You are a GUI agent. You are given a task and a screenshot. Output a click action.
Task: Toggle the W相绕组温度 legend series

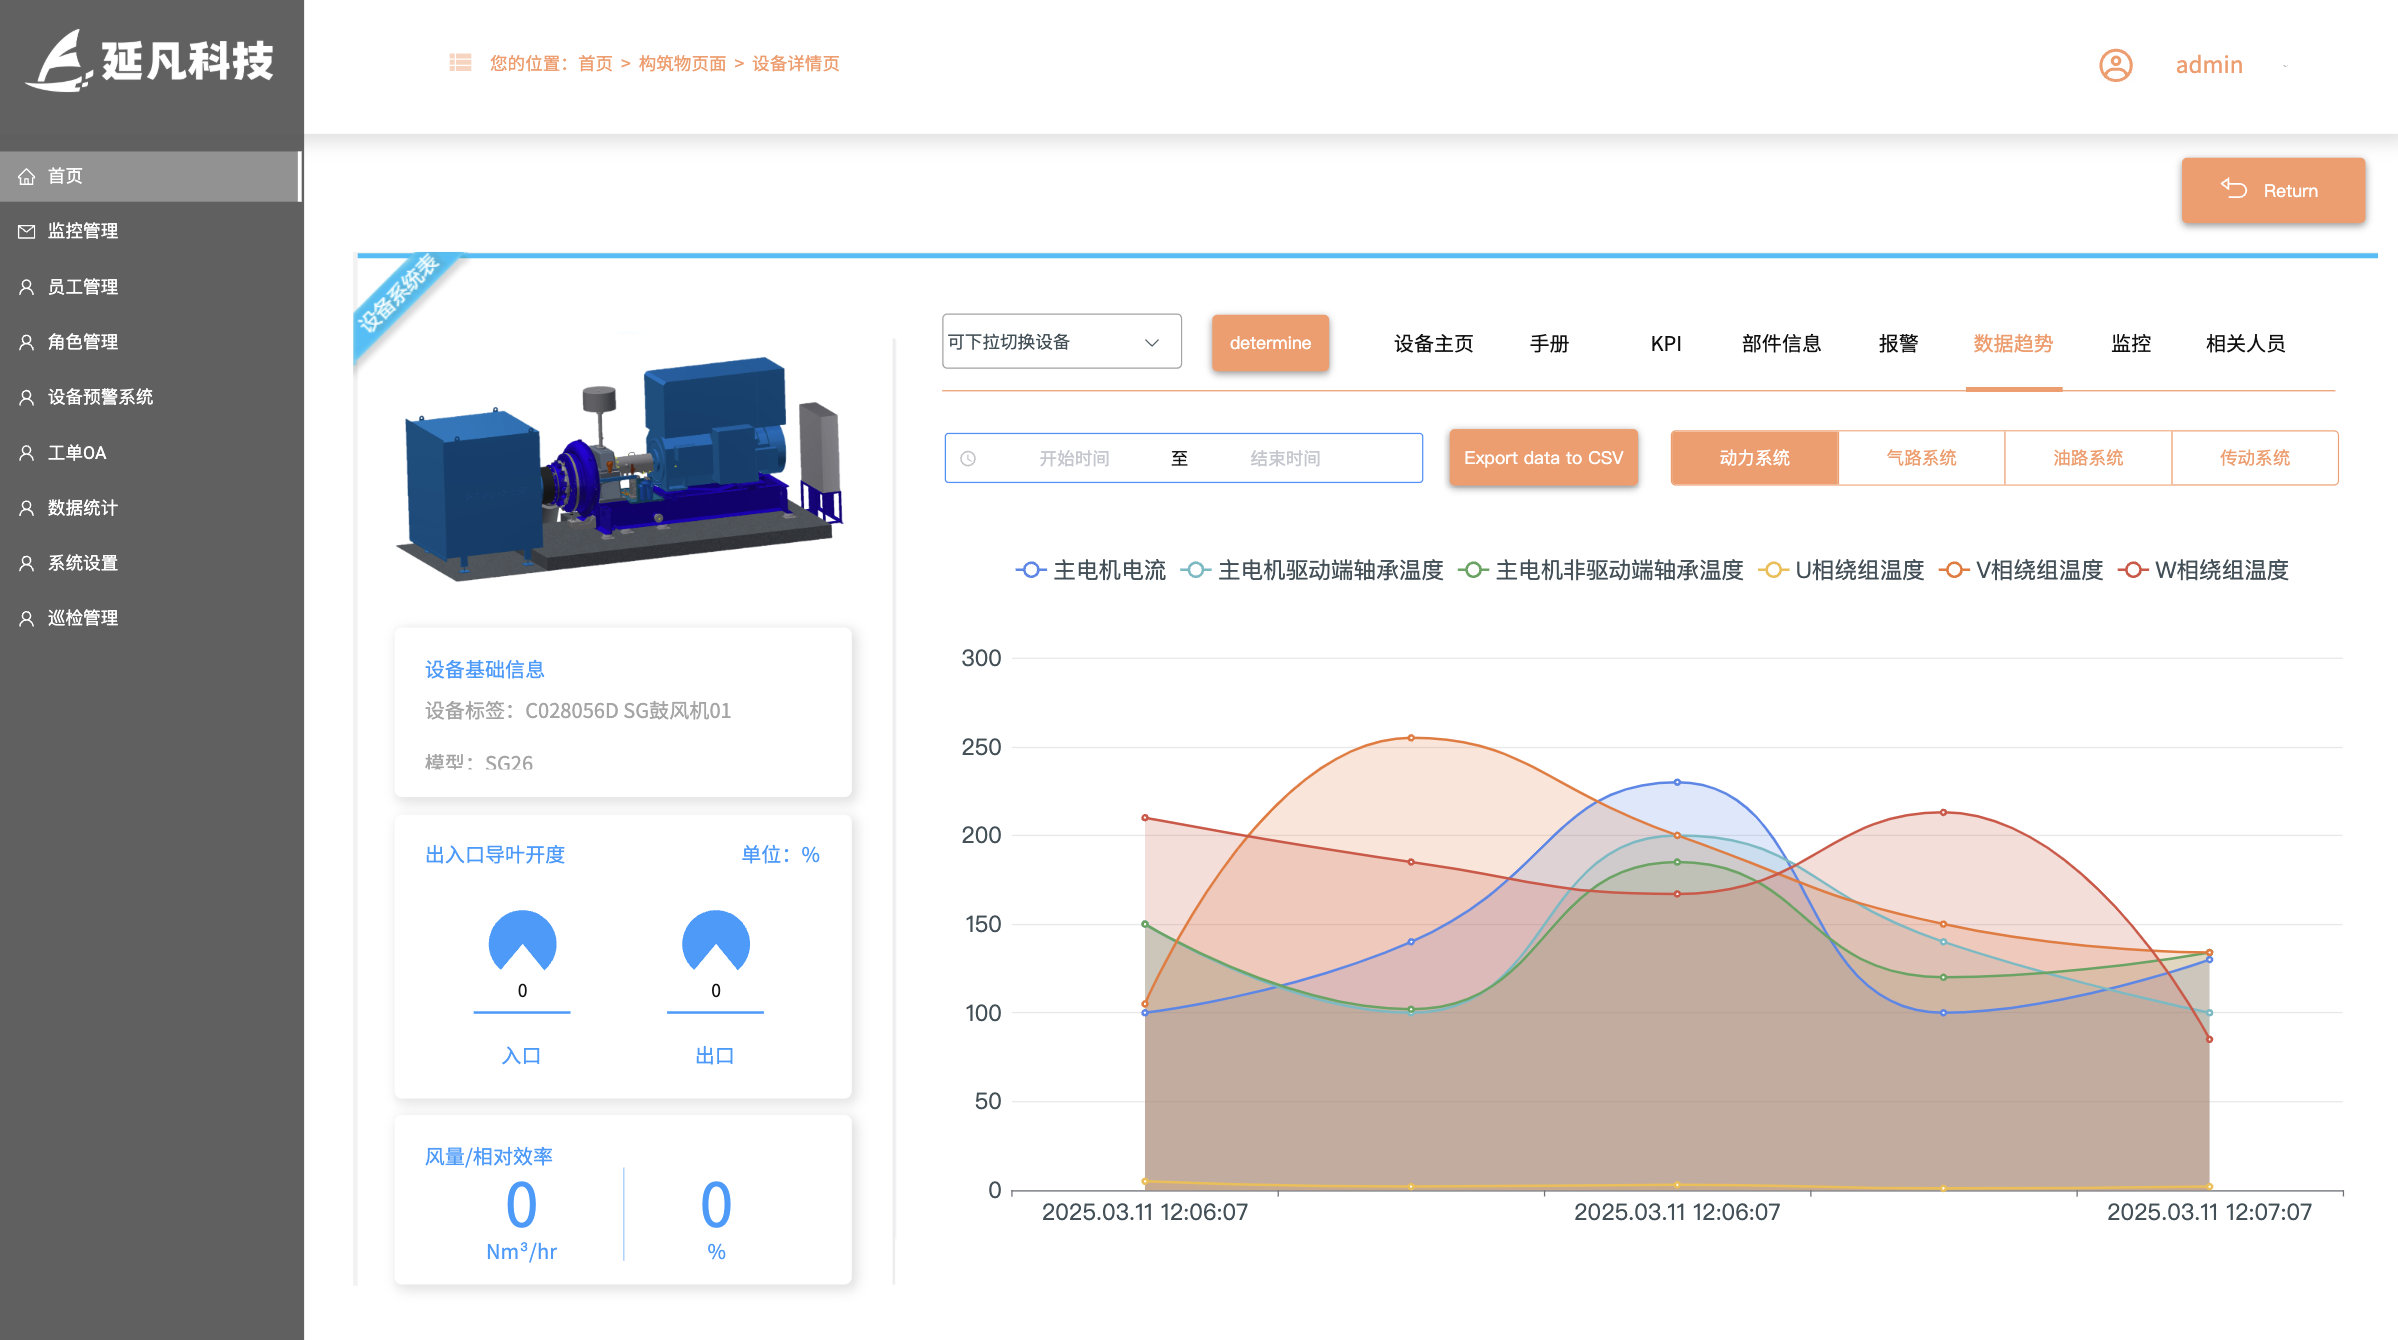2203,570
